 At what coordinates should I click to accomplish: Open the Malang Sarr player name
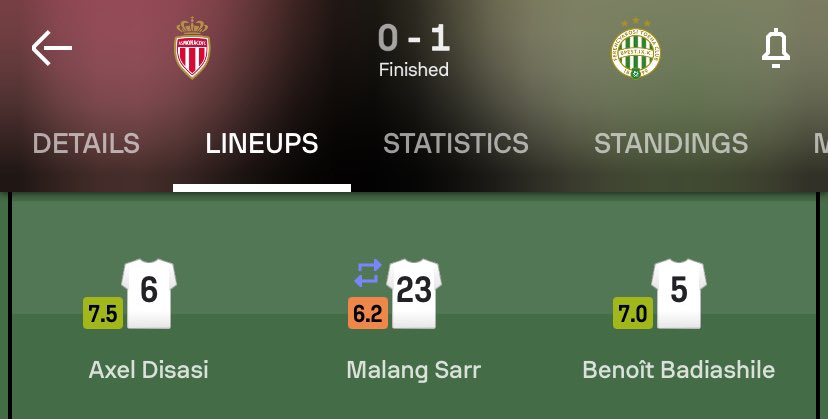pos(413,370)
